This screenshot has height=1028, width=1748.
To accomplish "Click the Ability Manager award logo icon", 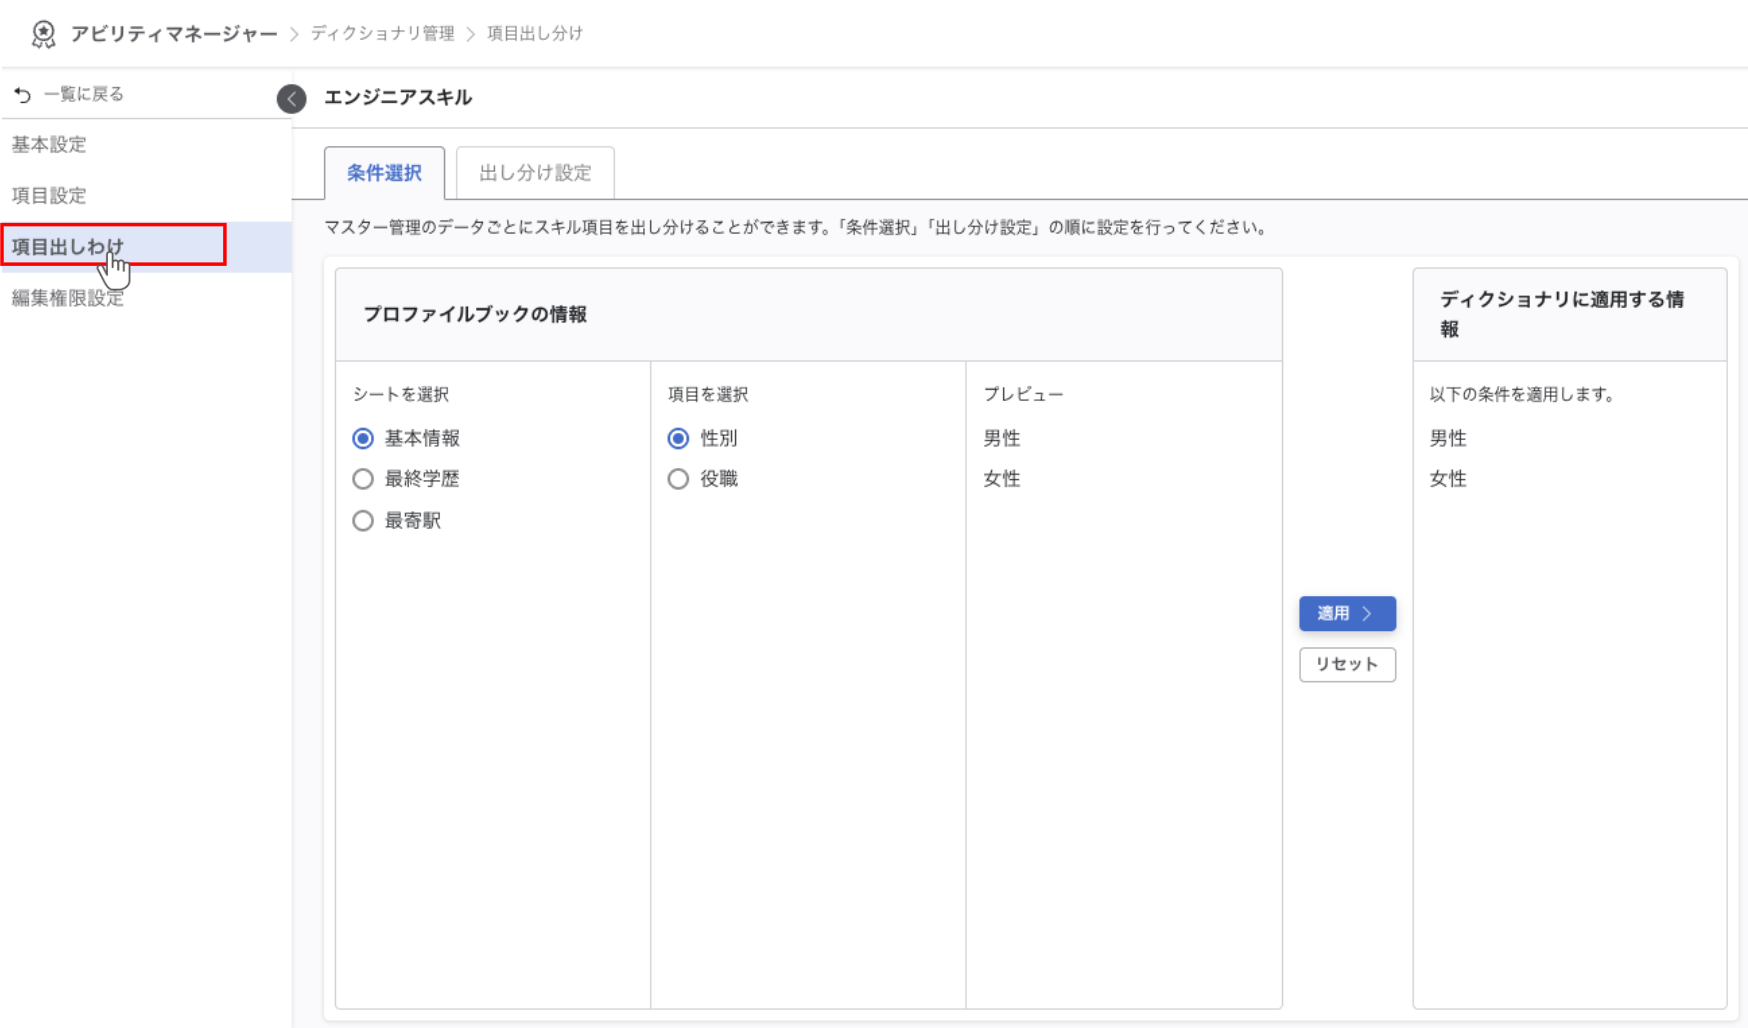I will click(43, 34).
